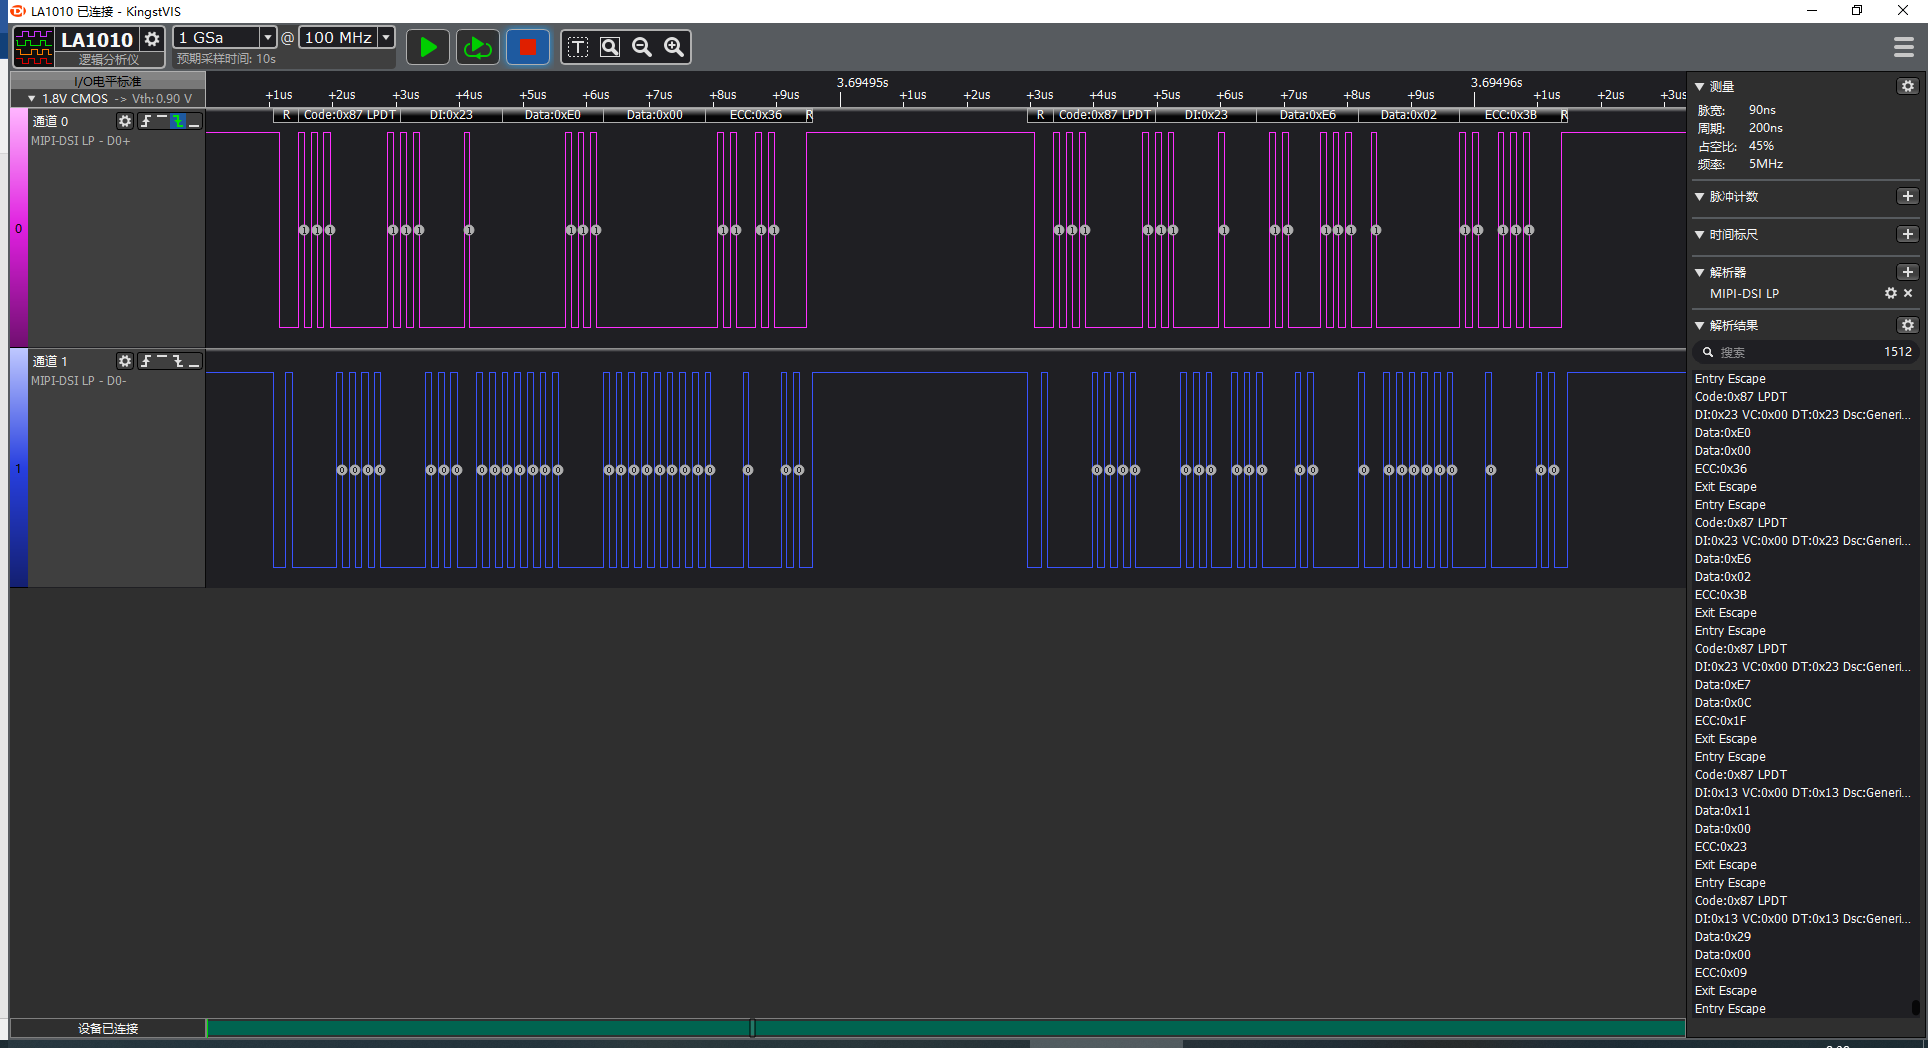Image resolution: width=1928 pixels, height=1048 pixels.
Task: Fit waveform to window with zoom-fit icon
Action: pos(610,47)
